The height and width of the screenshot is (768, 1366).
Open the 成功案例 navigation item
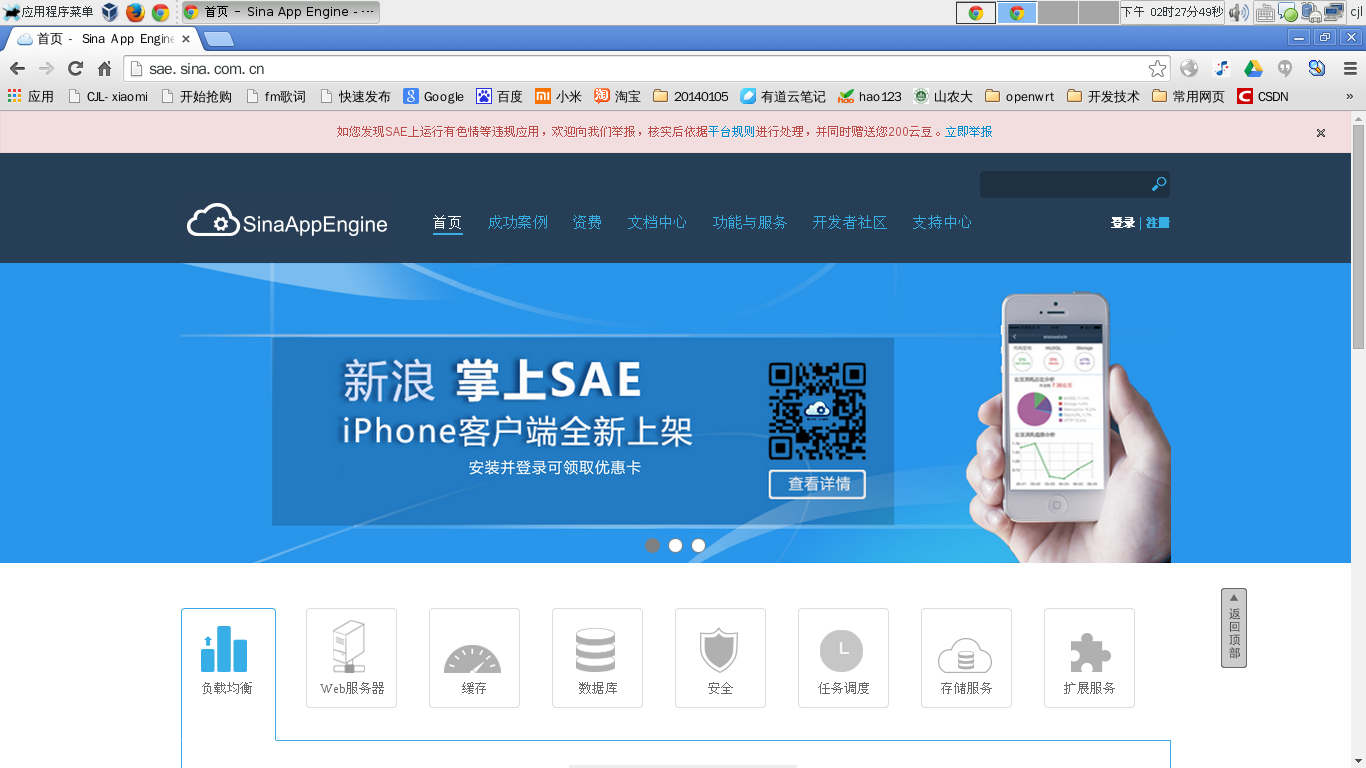coord(518,222)
